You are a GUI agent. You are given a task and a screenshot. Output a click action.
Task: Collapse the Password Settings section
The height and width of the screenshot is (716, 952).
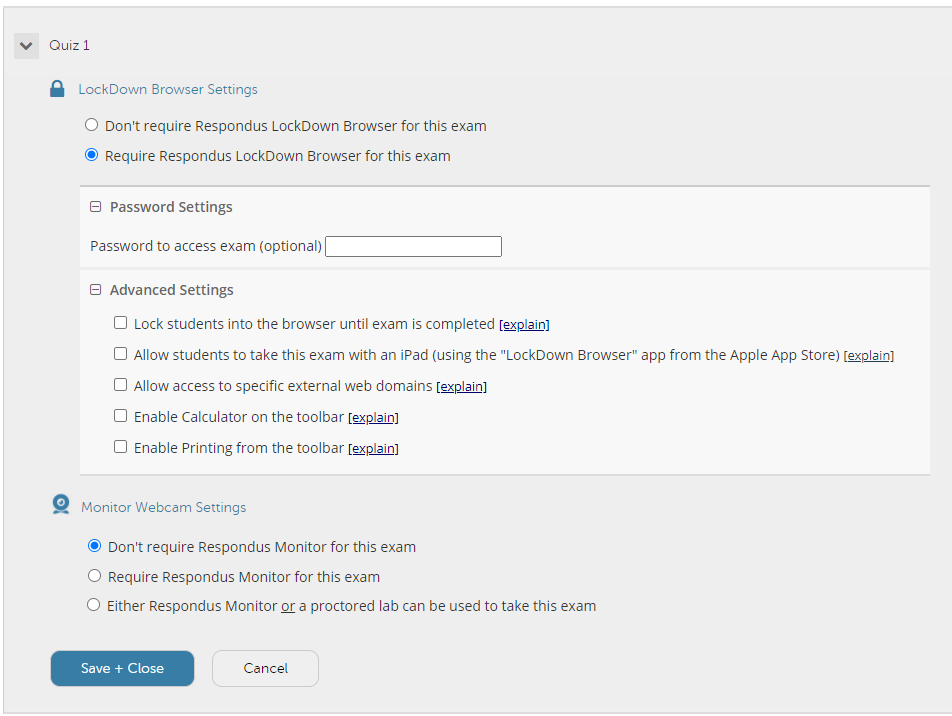tap(95, 207)
